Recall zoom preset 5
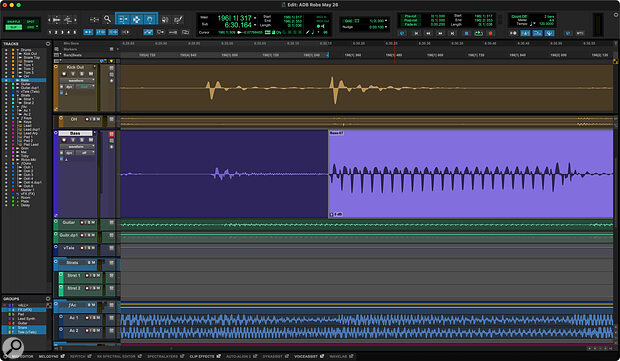This screenshot has width=620, height=361. click(75, 32)
